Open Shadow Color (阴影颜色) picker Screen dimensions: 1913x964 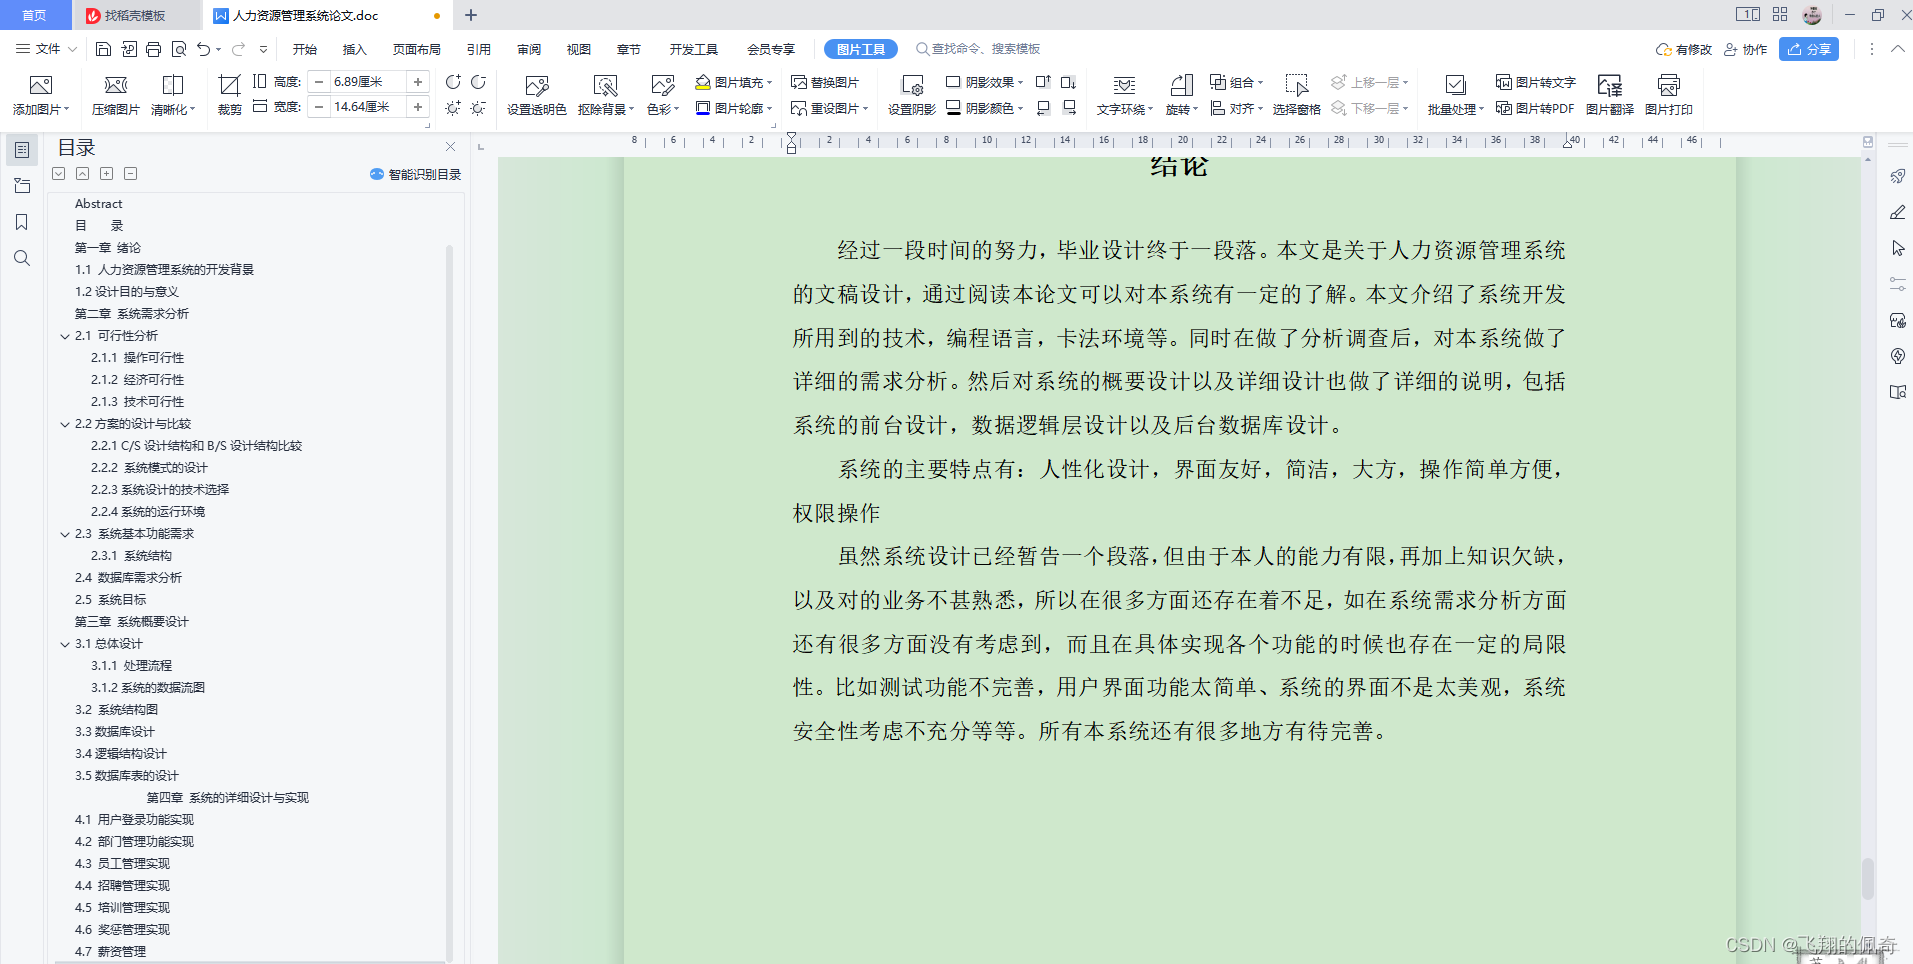[985, 108]
